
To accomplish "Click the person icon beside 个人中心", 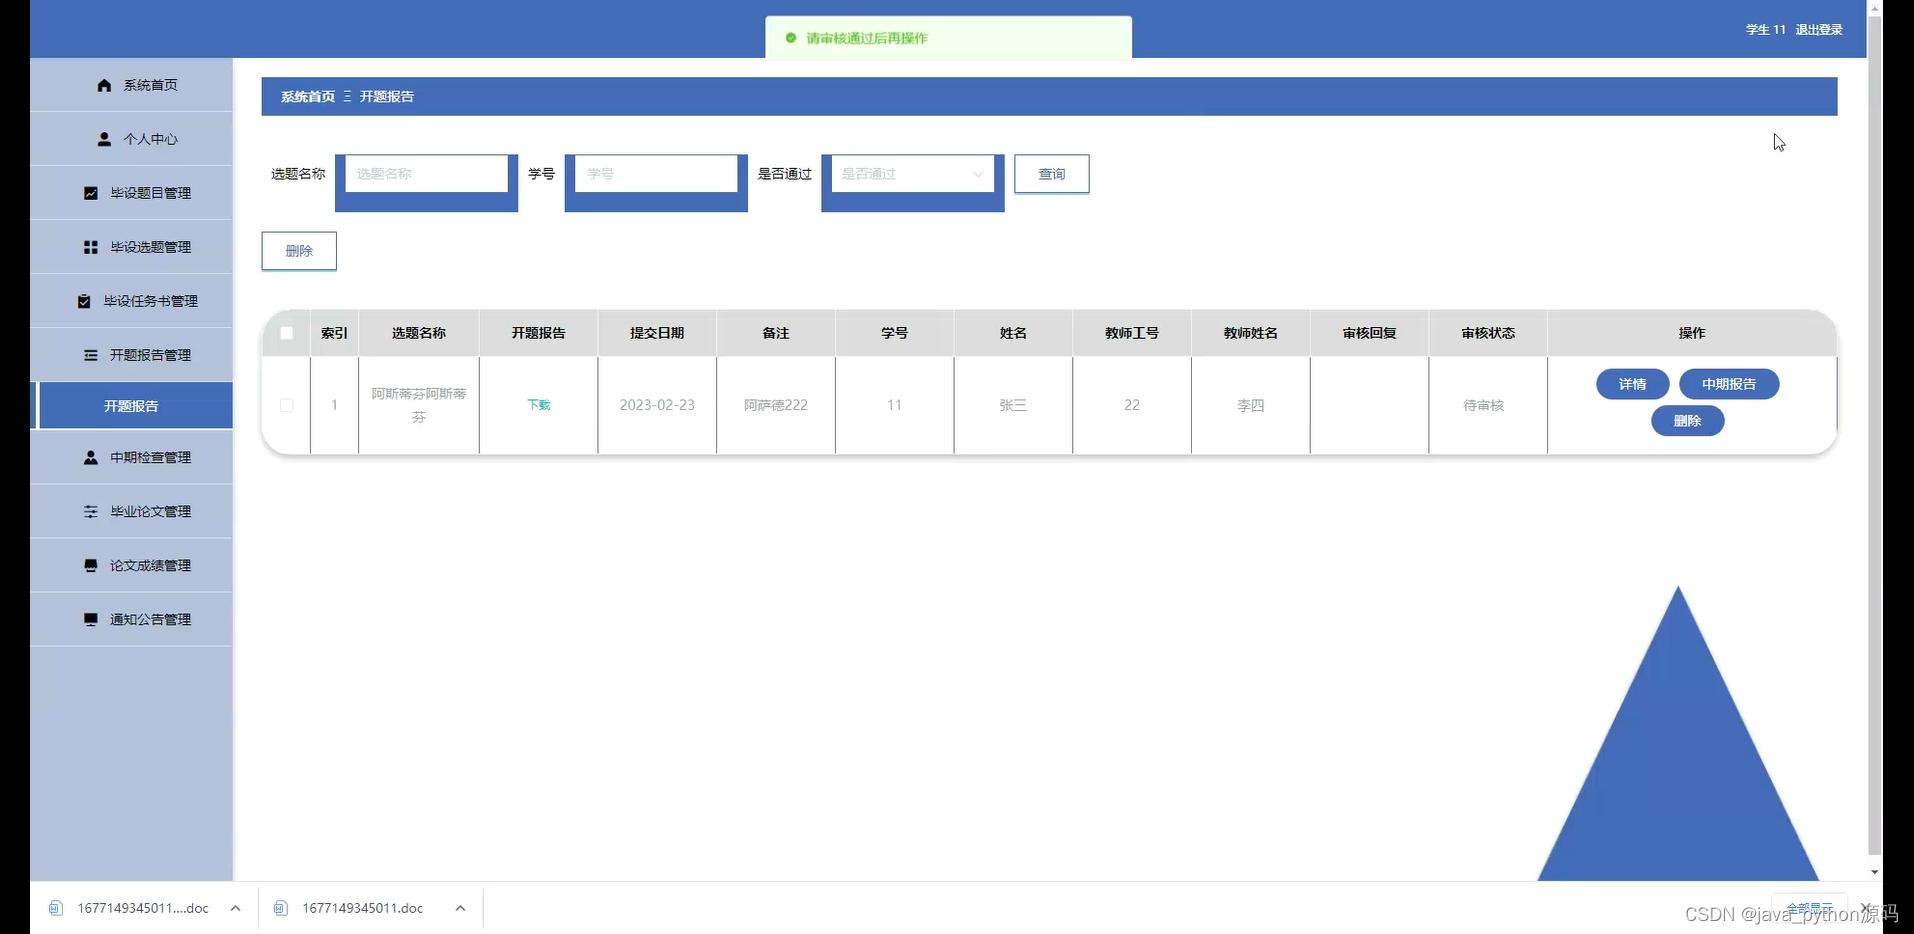I will tap(104, 139).
